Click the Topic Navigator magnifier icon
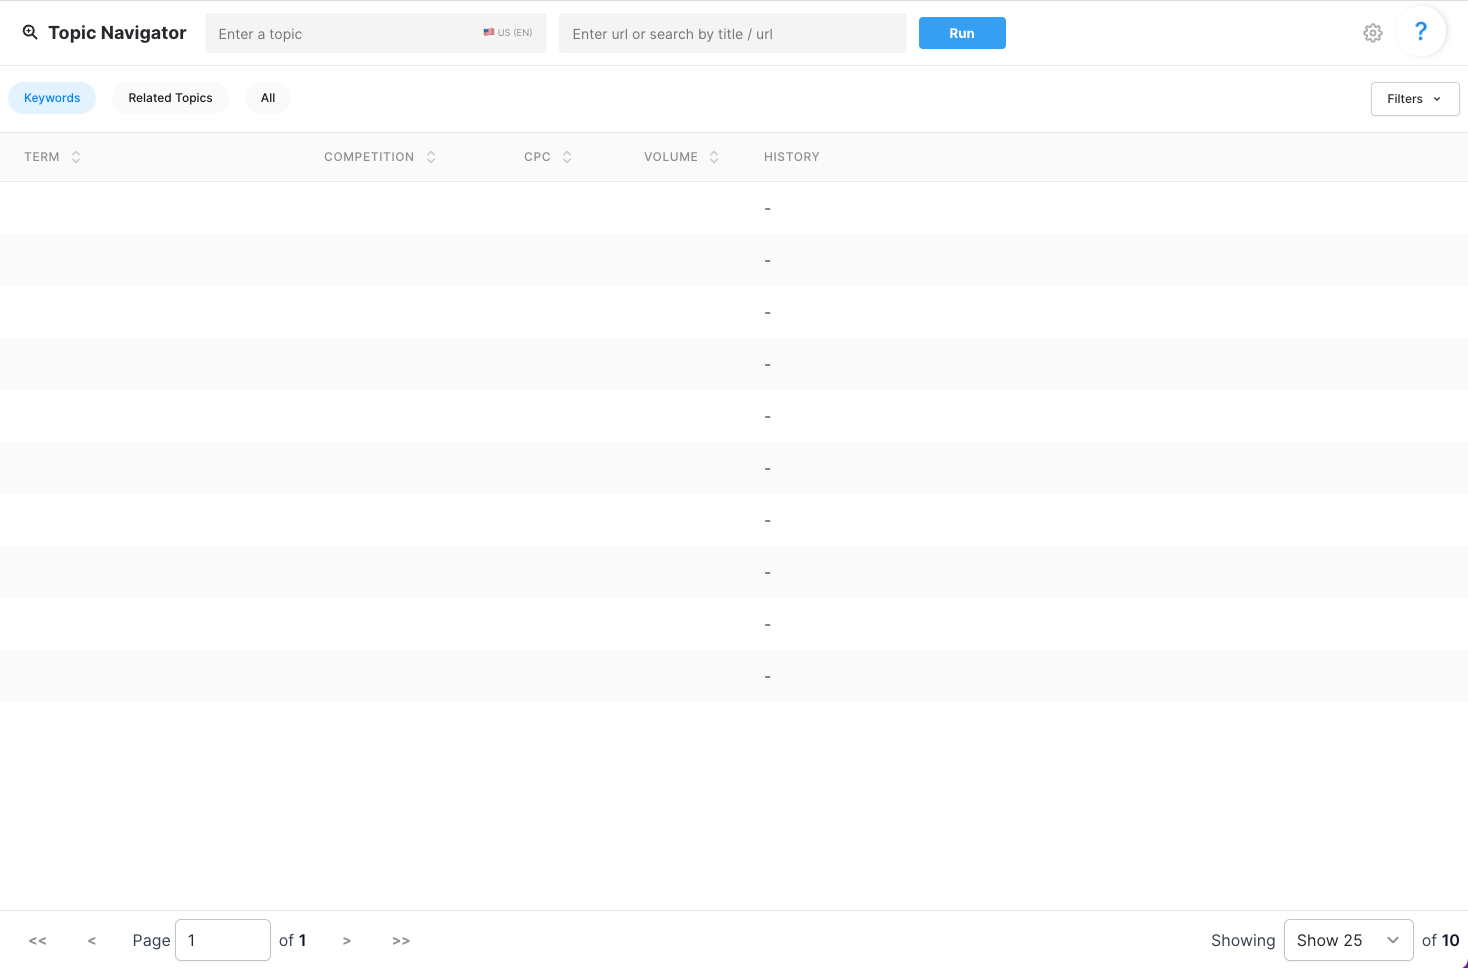The width and height of the screenshot is (1468, 968). tap(30, 33)
